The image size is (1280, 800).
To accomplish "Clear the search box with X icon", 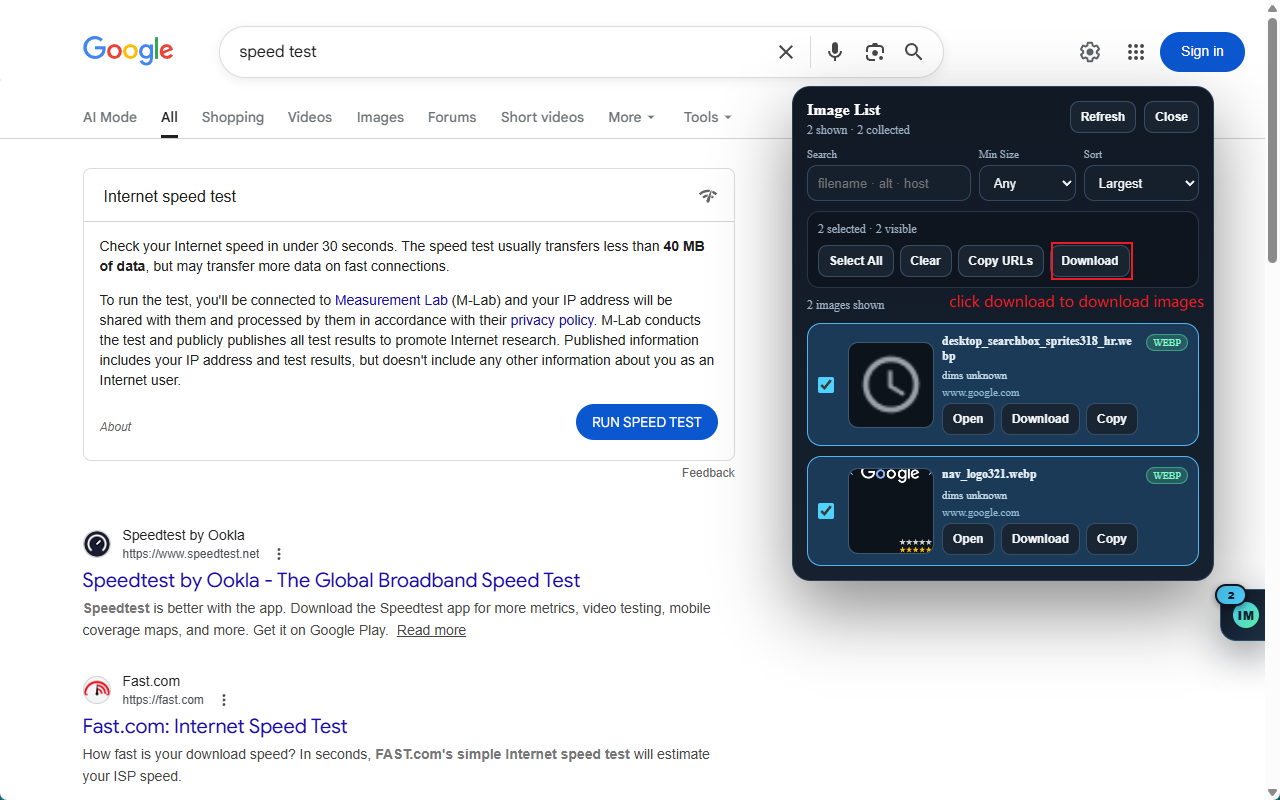I will pos(786,52).
